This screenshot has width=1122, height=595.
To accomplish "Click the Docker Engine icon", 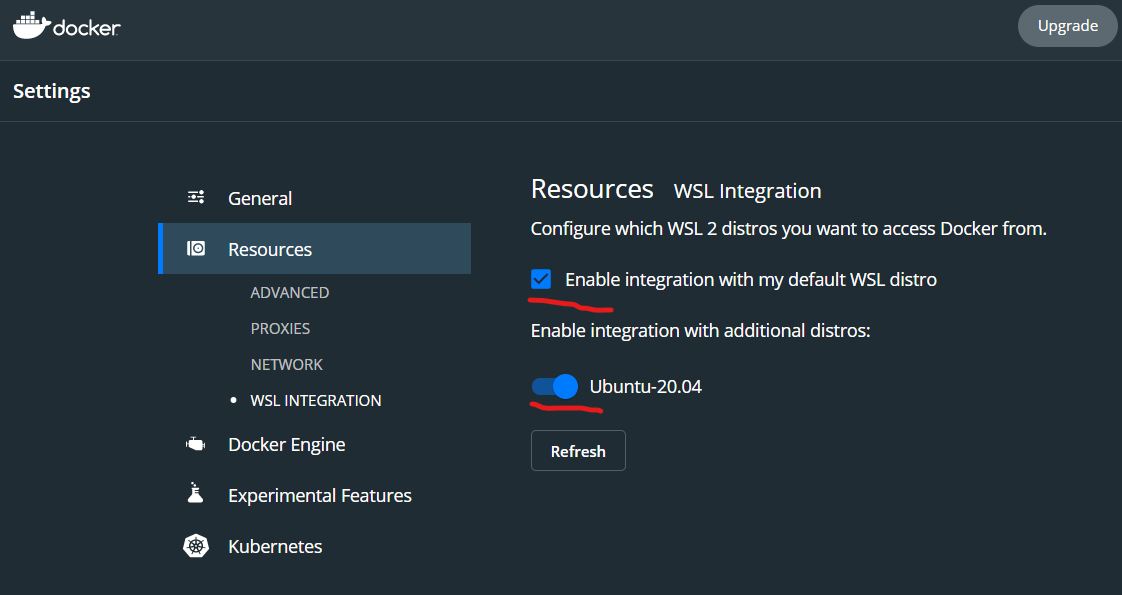I will tap(195, 444).
